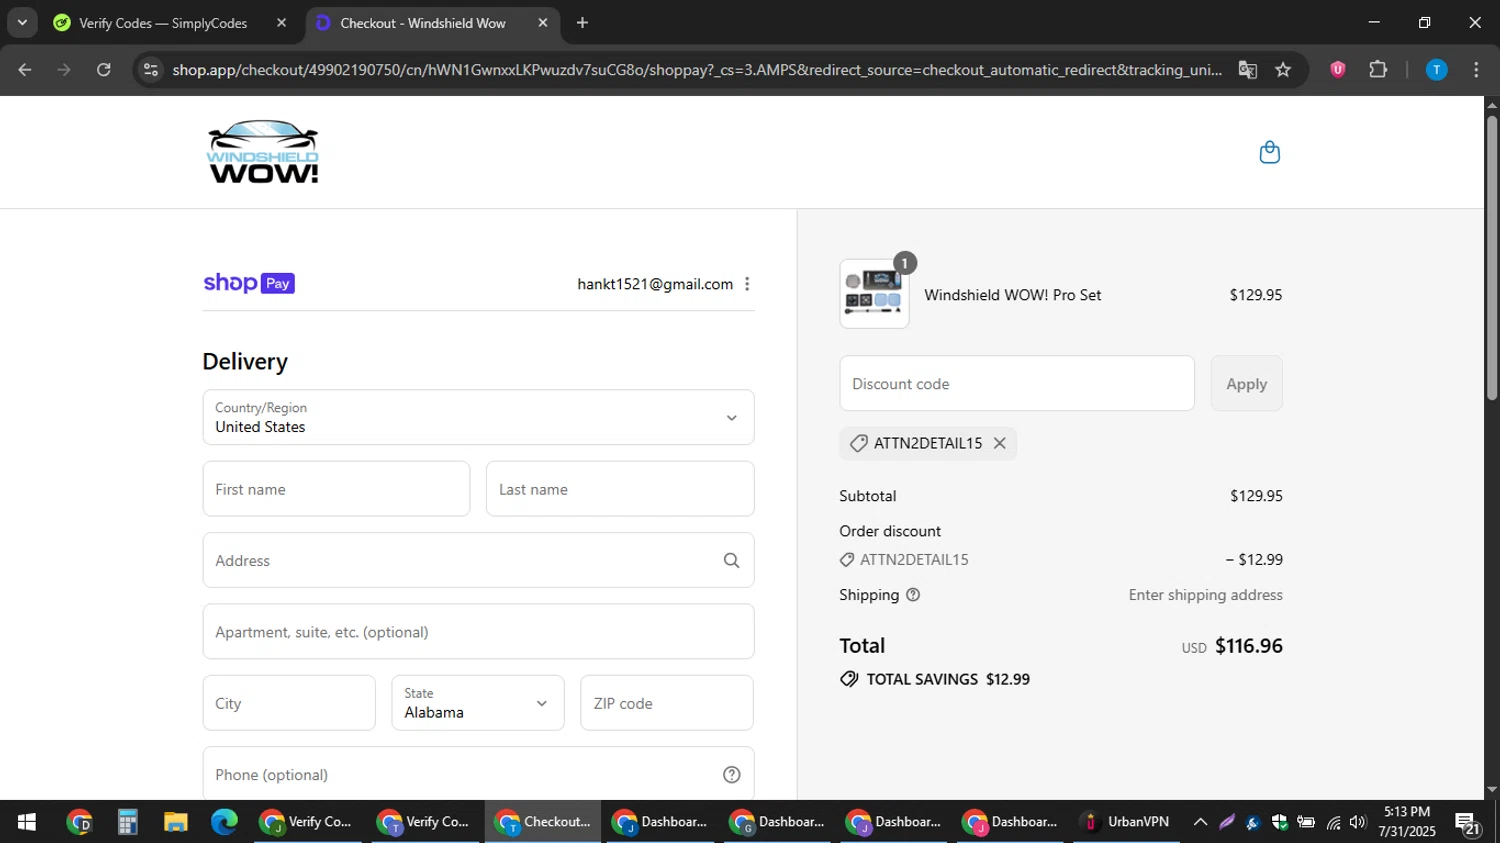Click the Phone (optional) field
The width and height of the screenshot is (1500, 843).
(x=478, y=774)
